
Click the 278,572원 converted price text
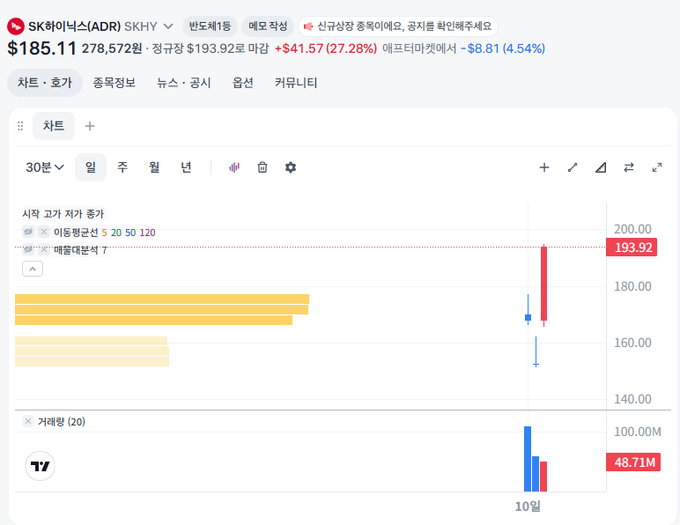point(112,49)
